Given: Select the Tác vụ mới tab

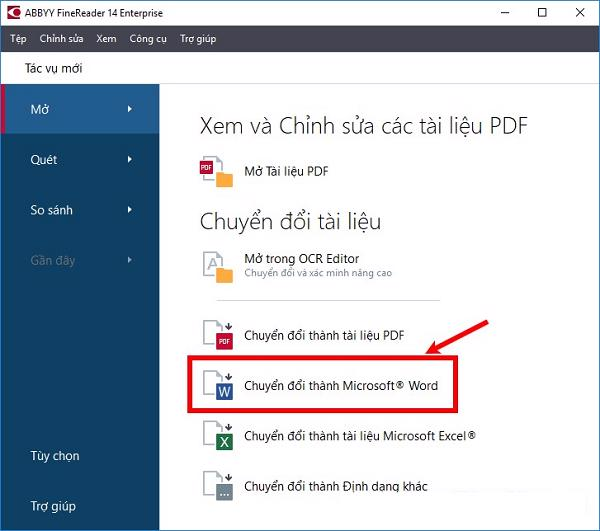Looking at the screenshot, I should pos(53,68).
